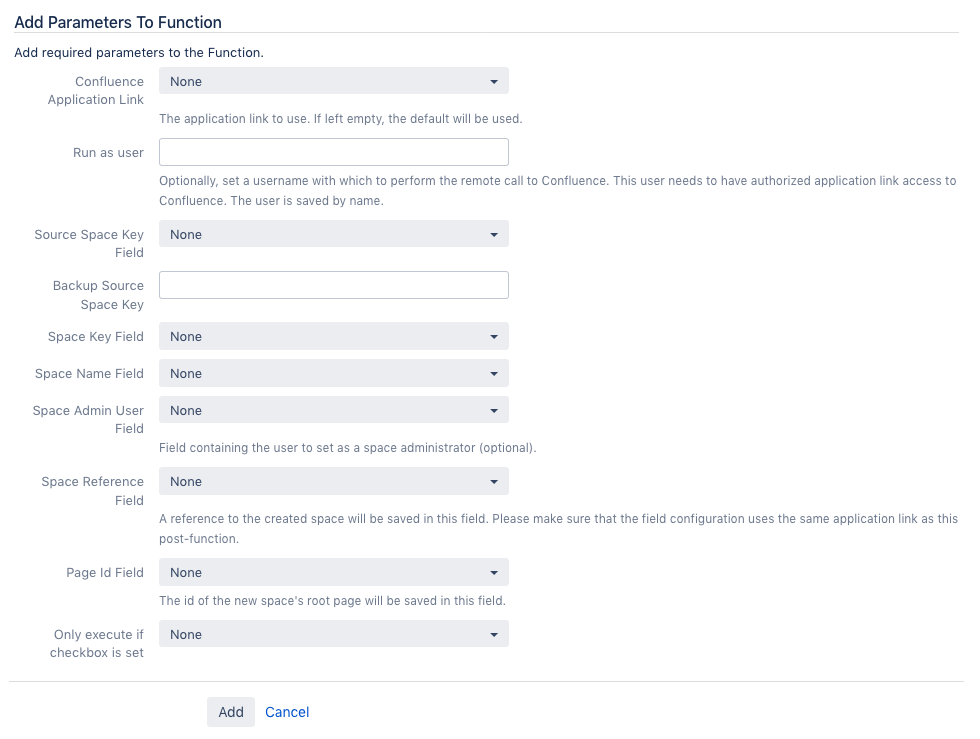Expand the Source Space Key Field dropdown
This screenshot has height=739, width=980.
(x=334, y=234)
